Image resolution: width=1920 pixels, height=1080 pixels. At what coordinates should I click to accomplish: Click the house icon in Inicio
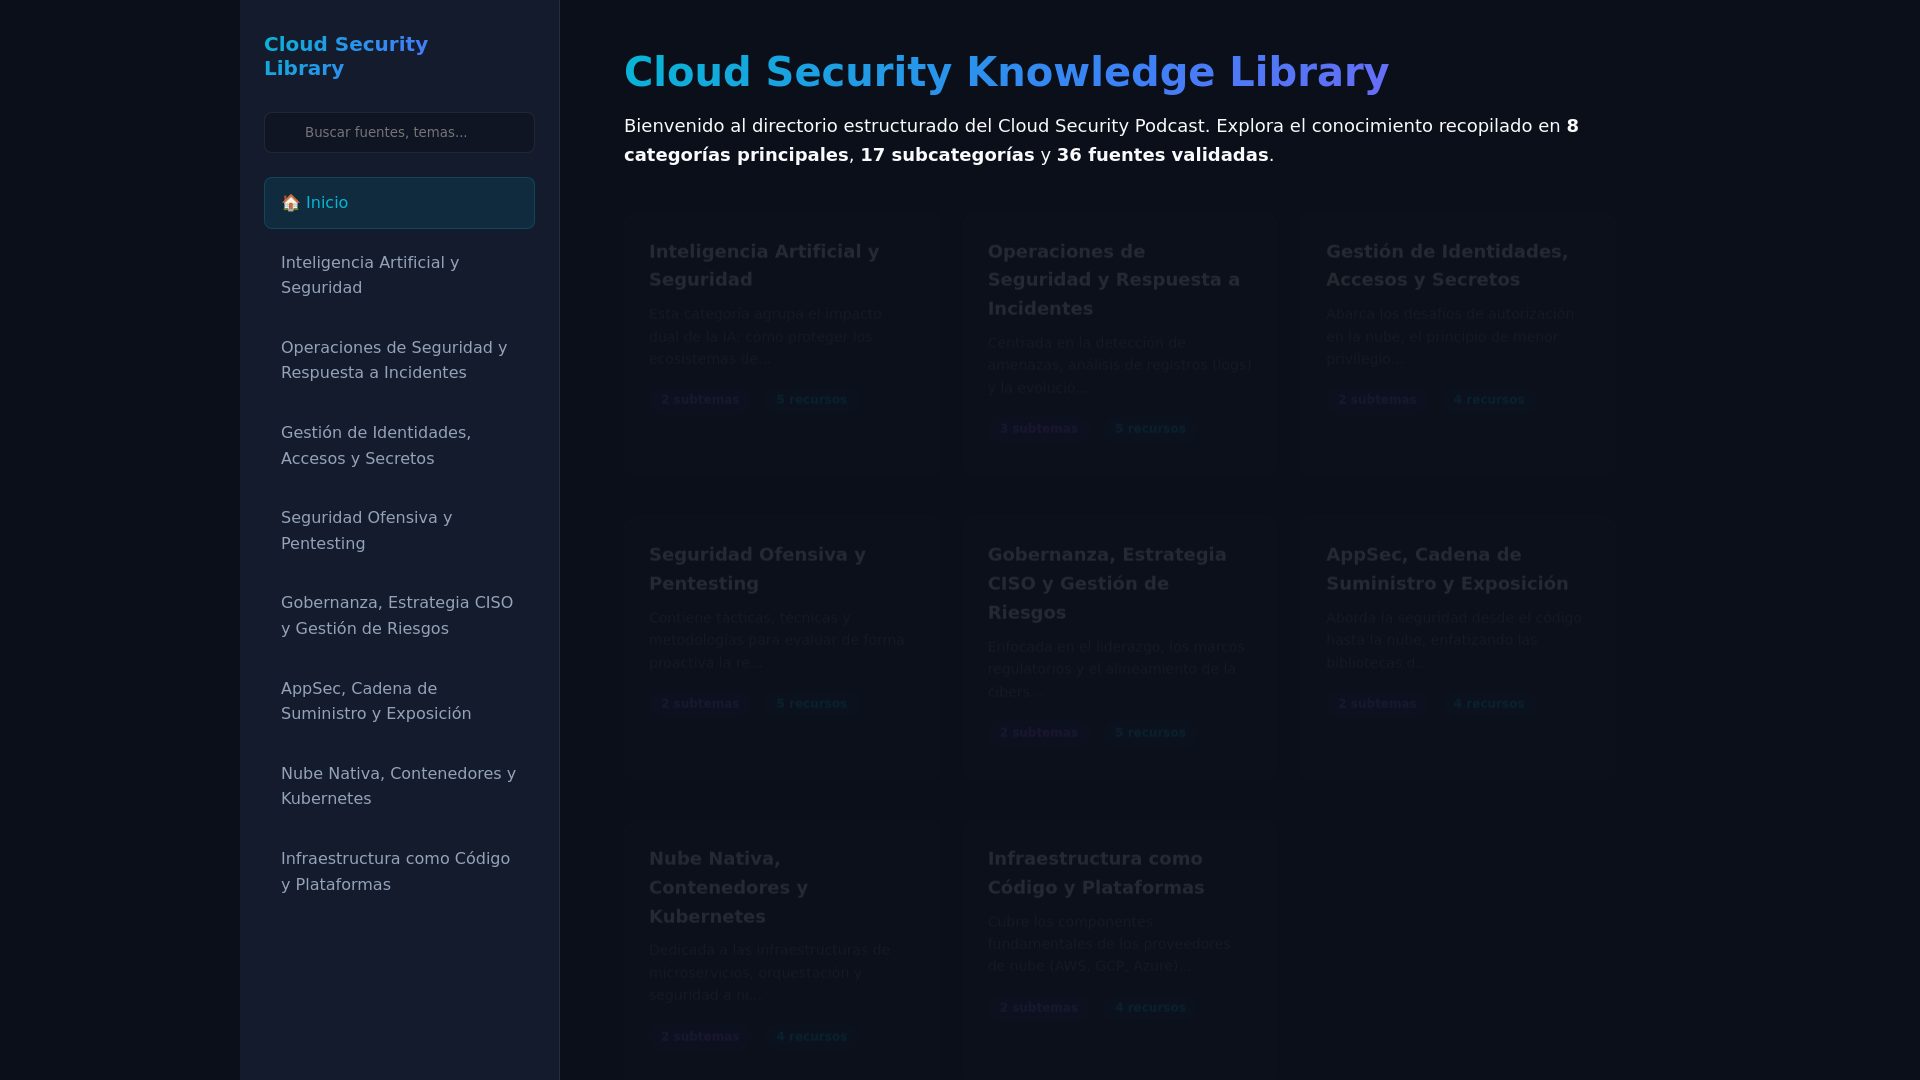[291, 203]
